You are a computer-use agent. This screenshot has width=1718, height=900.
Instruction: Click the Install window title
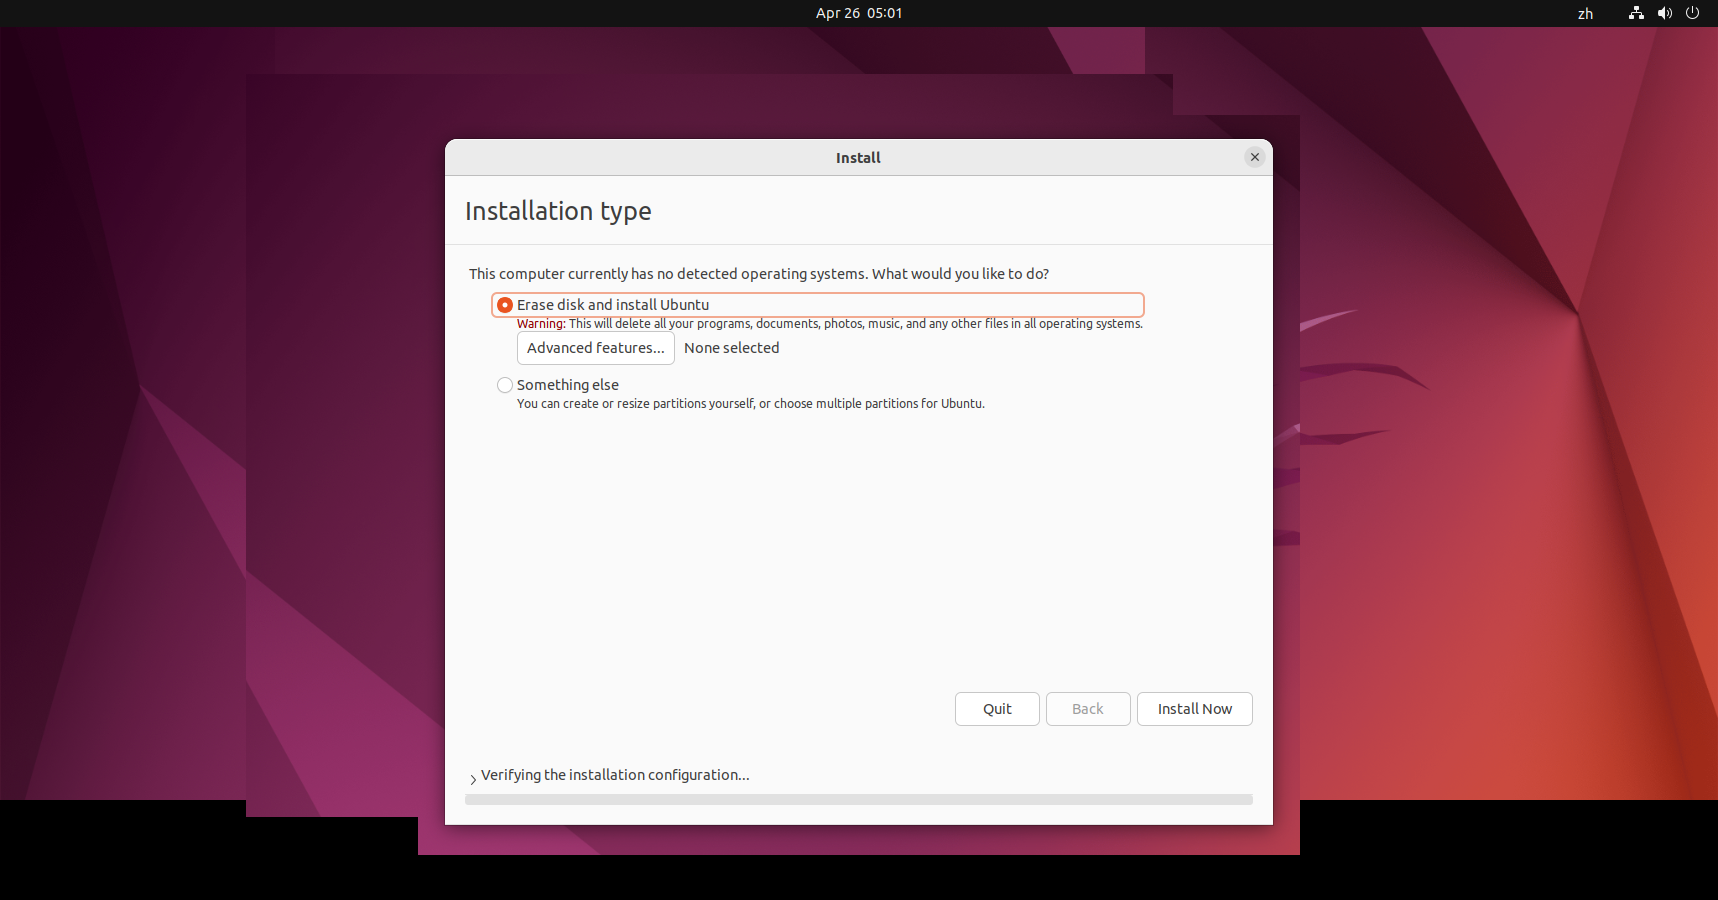pyautogui.click(x=858, y=158)
